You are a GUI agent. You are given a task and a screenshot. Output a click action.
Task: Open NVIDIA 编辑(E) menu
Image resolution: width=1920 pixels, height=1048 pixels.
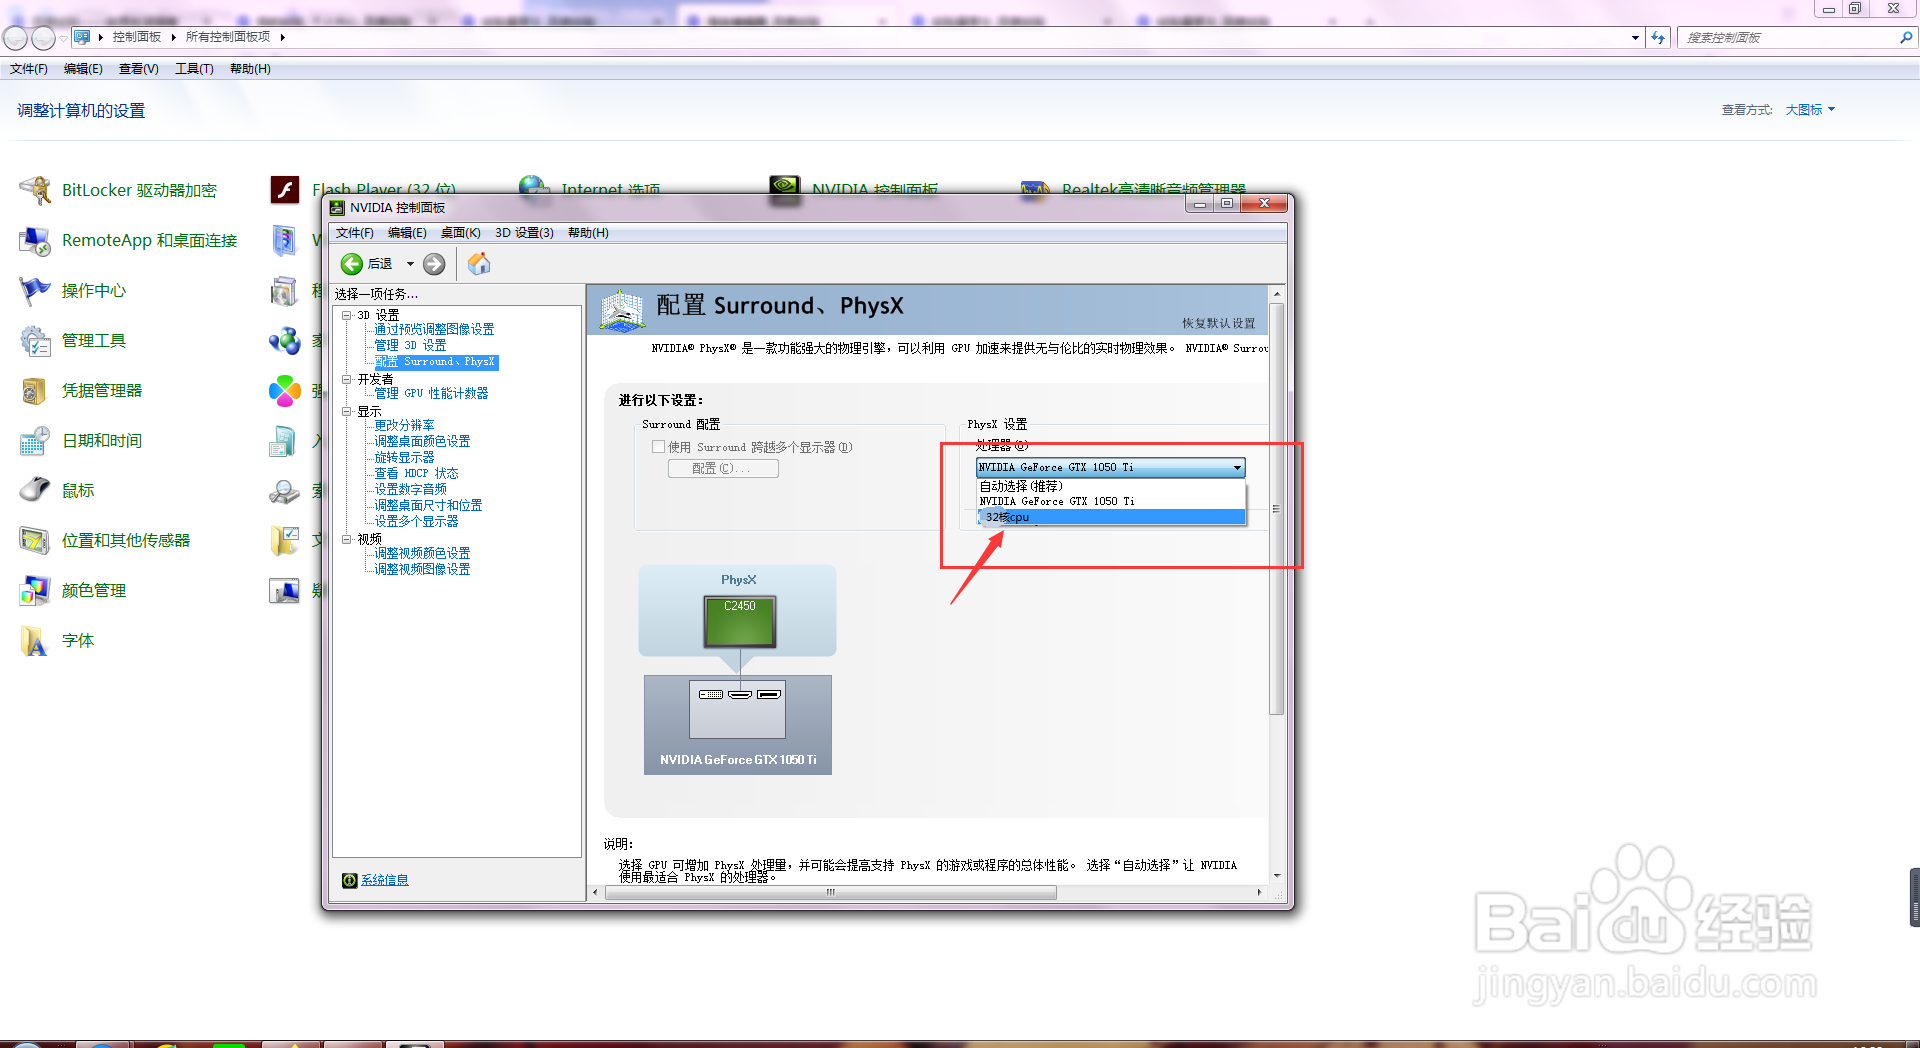pos(407,233)
